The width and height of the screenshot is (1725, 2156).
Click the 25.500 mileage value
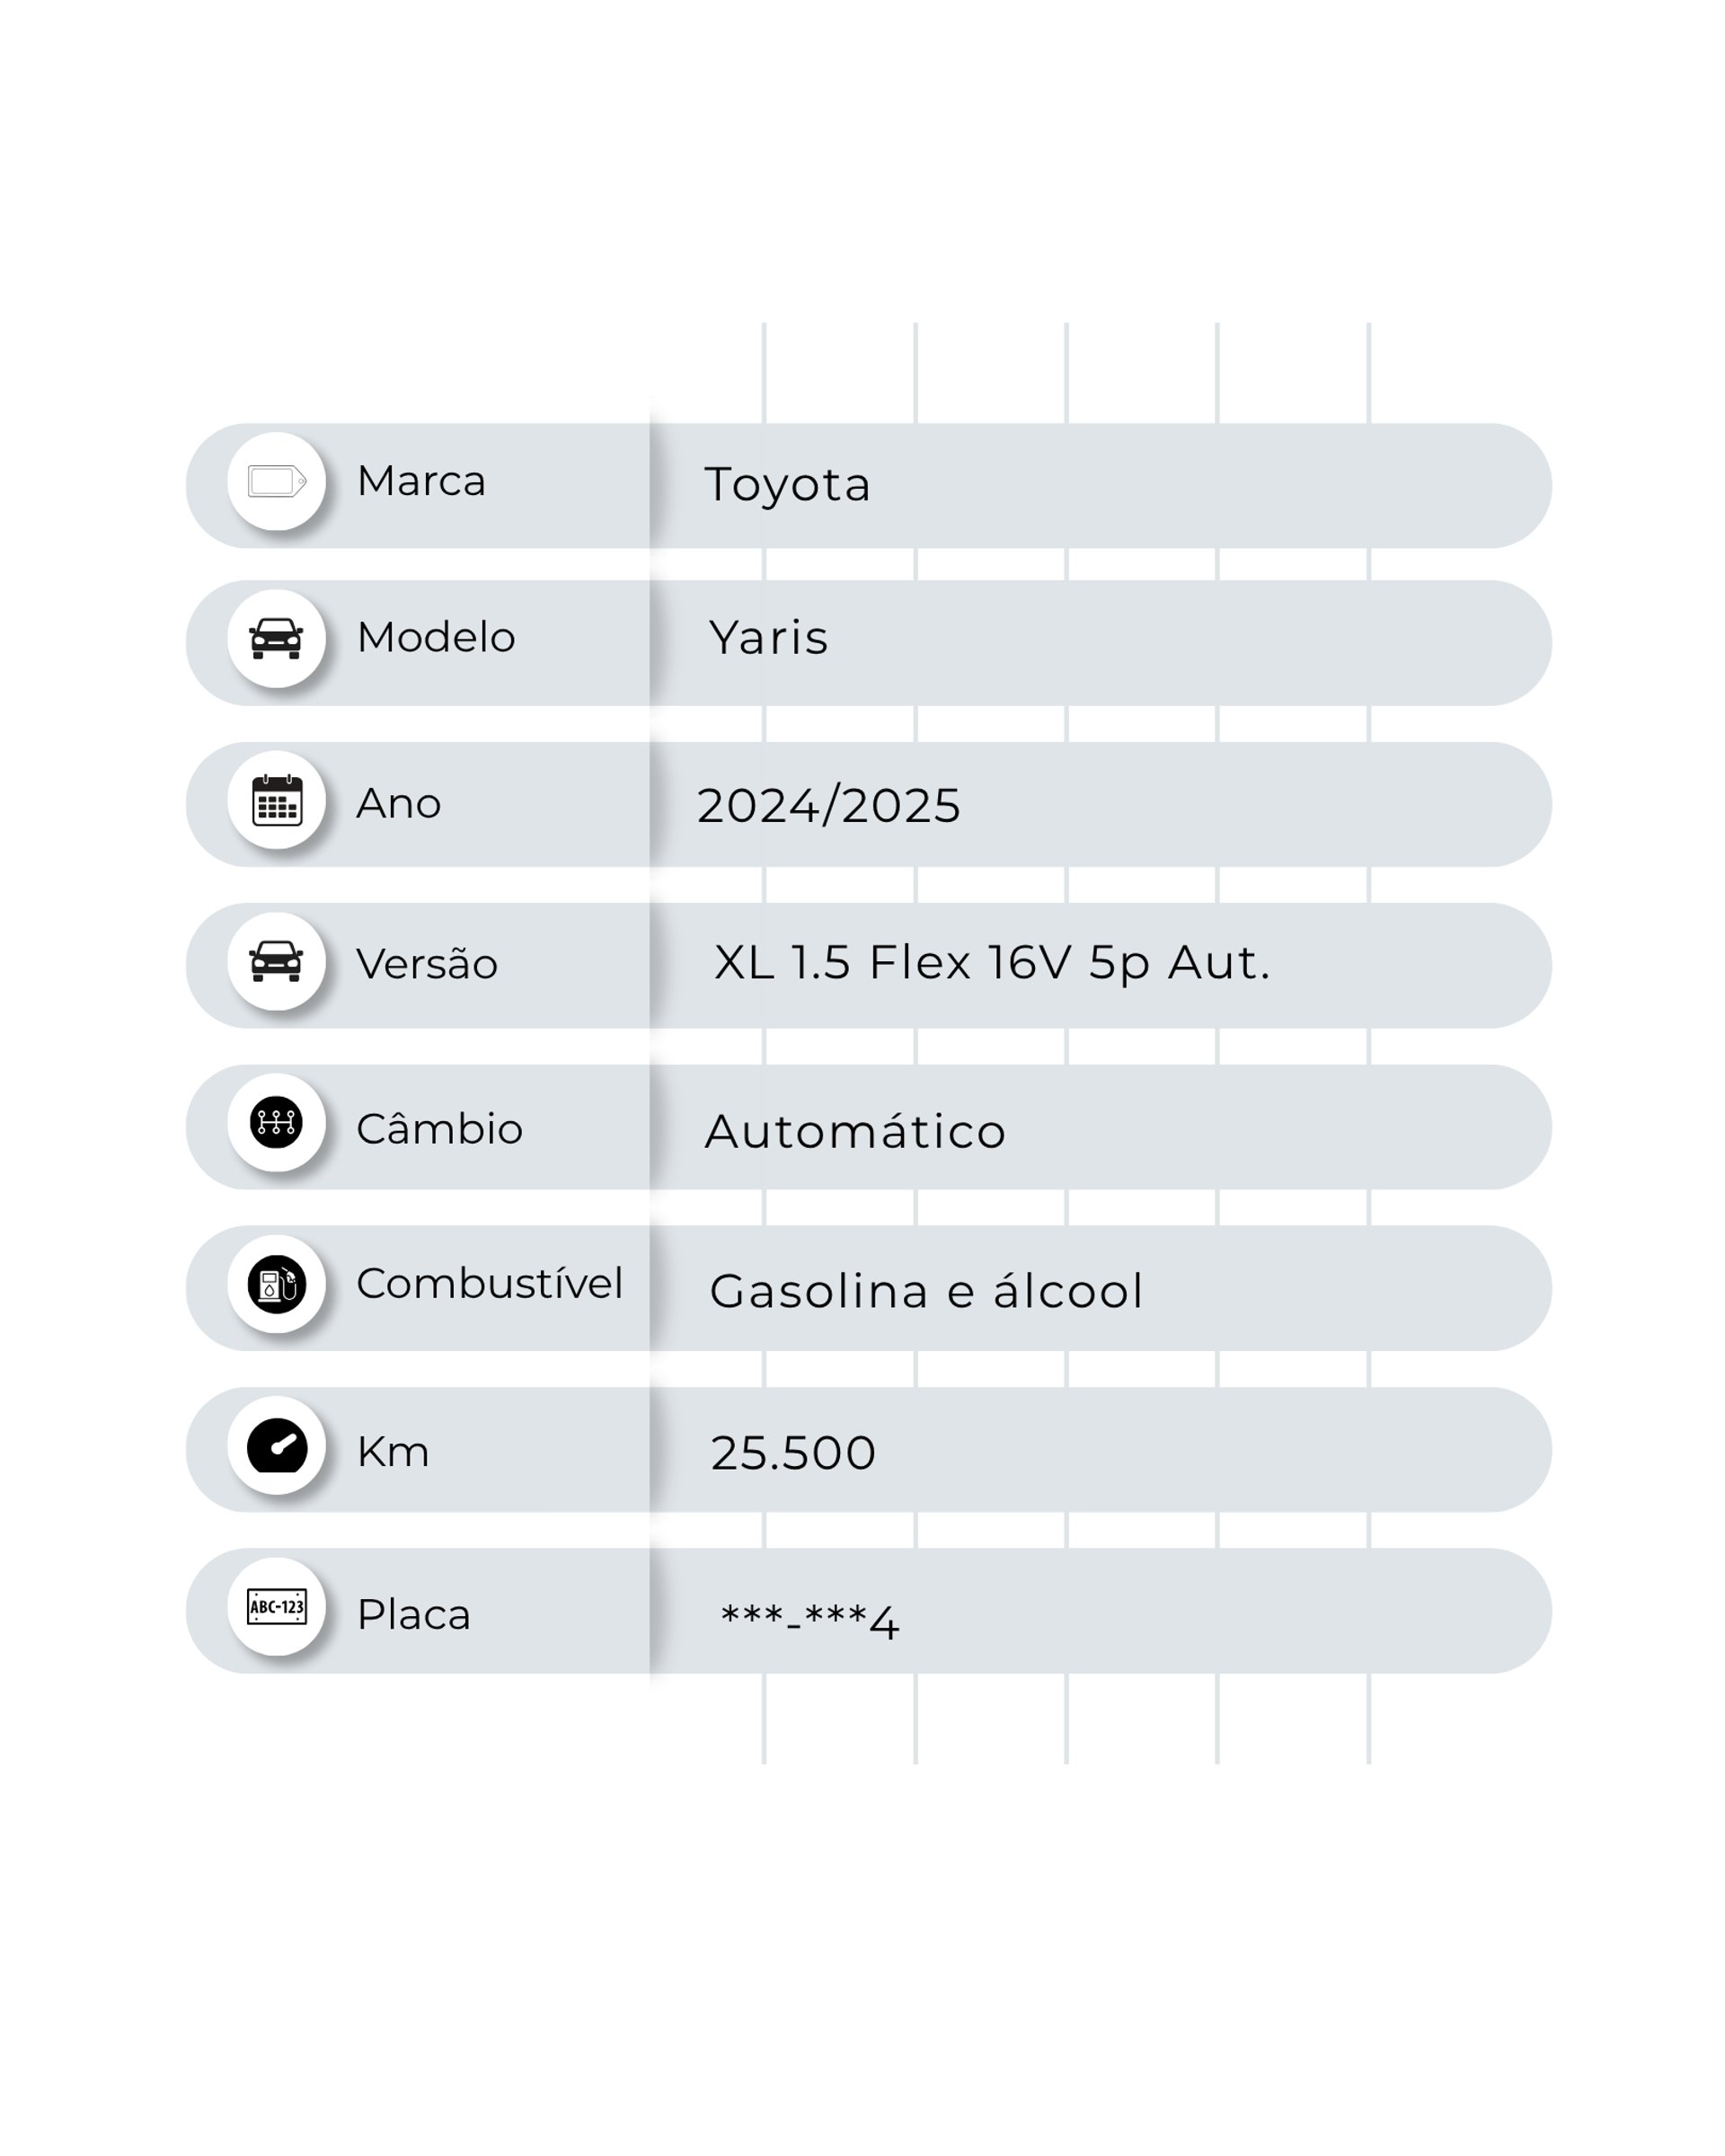tap(793, 1453)
